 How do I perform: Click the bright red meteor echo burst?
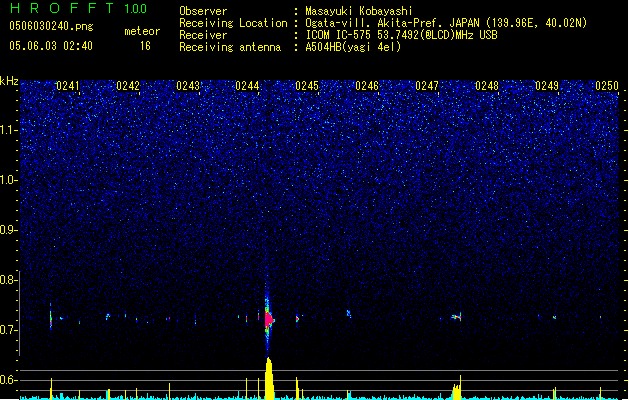pyautogui.click(x=268, y=320)
